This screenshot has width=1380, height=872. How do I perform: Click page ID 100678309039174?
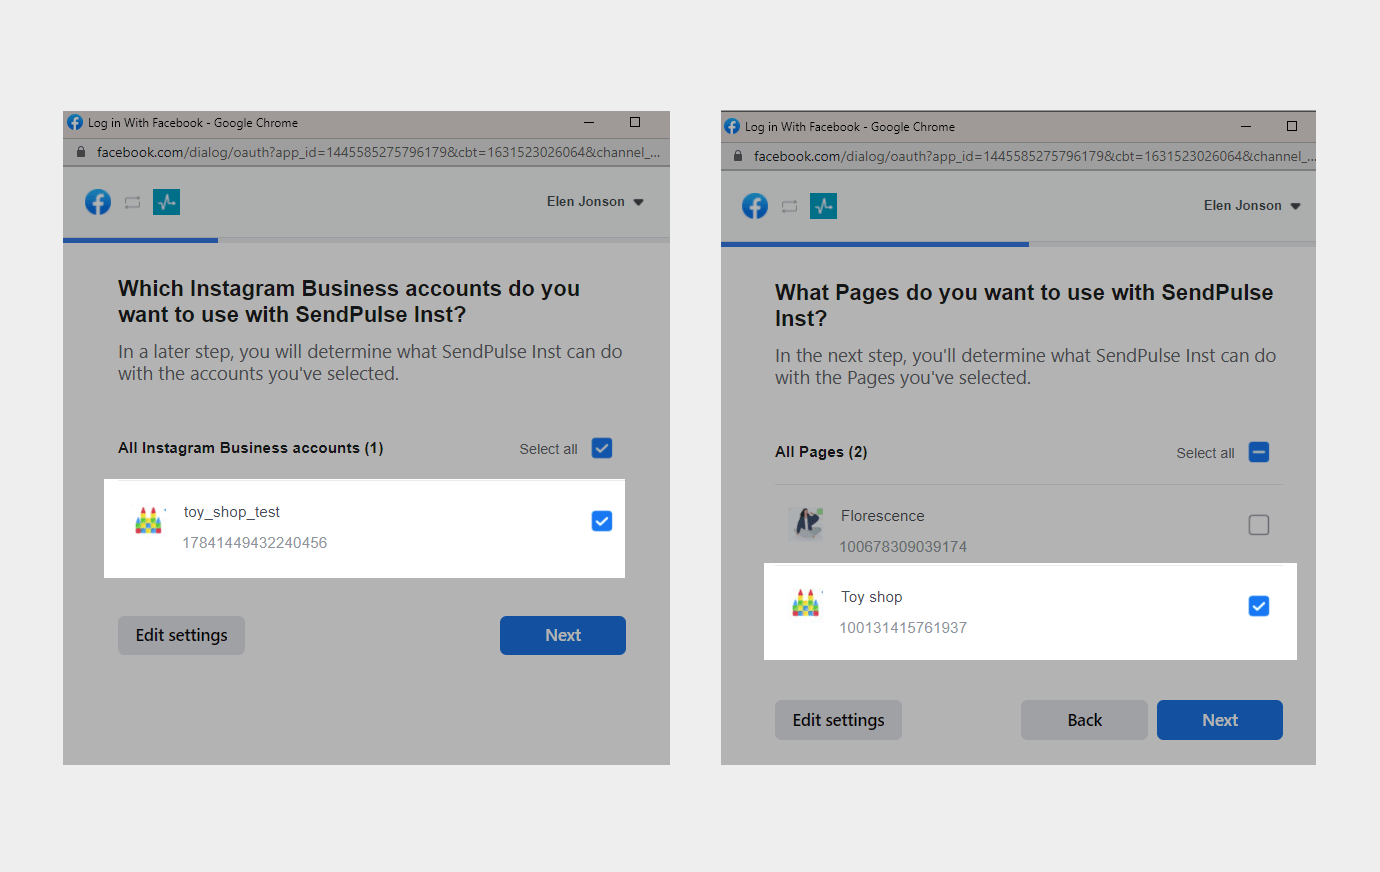(x=903, y=547)
